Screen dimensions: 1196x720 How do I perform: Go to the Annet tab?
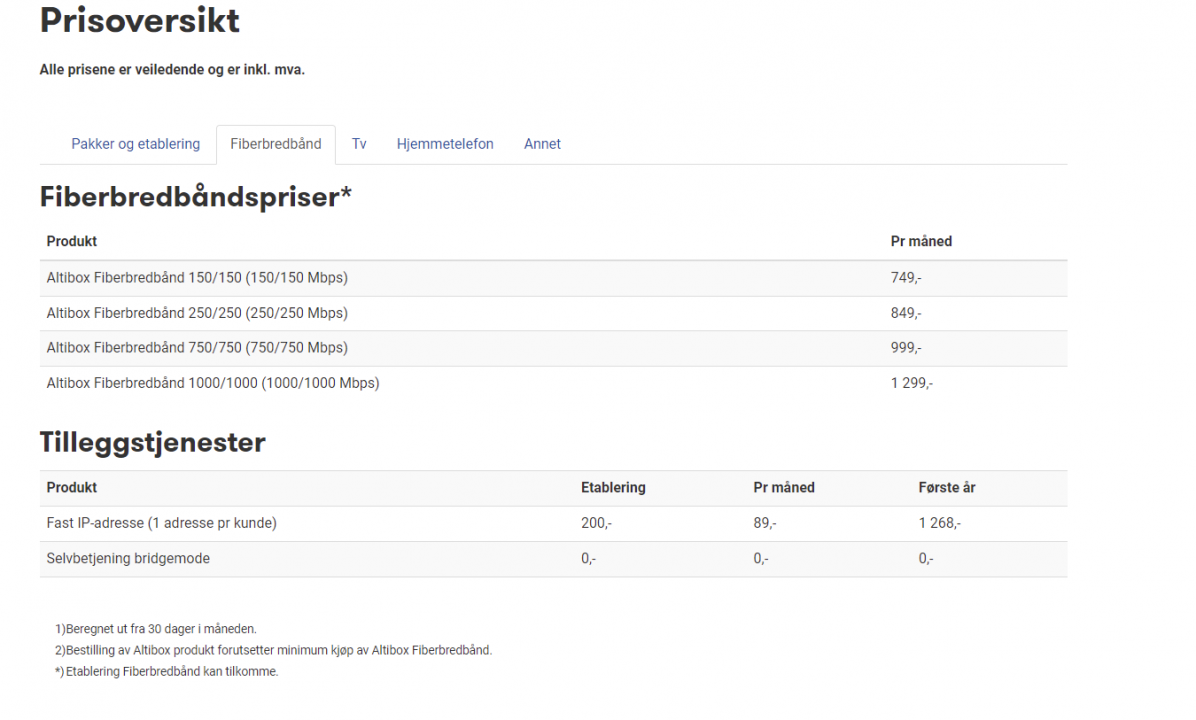point(542,144)
